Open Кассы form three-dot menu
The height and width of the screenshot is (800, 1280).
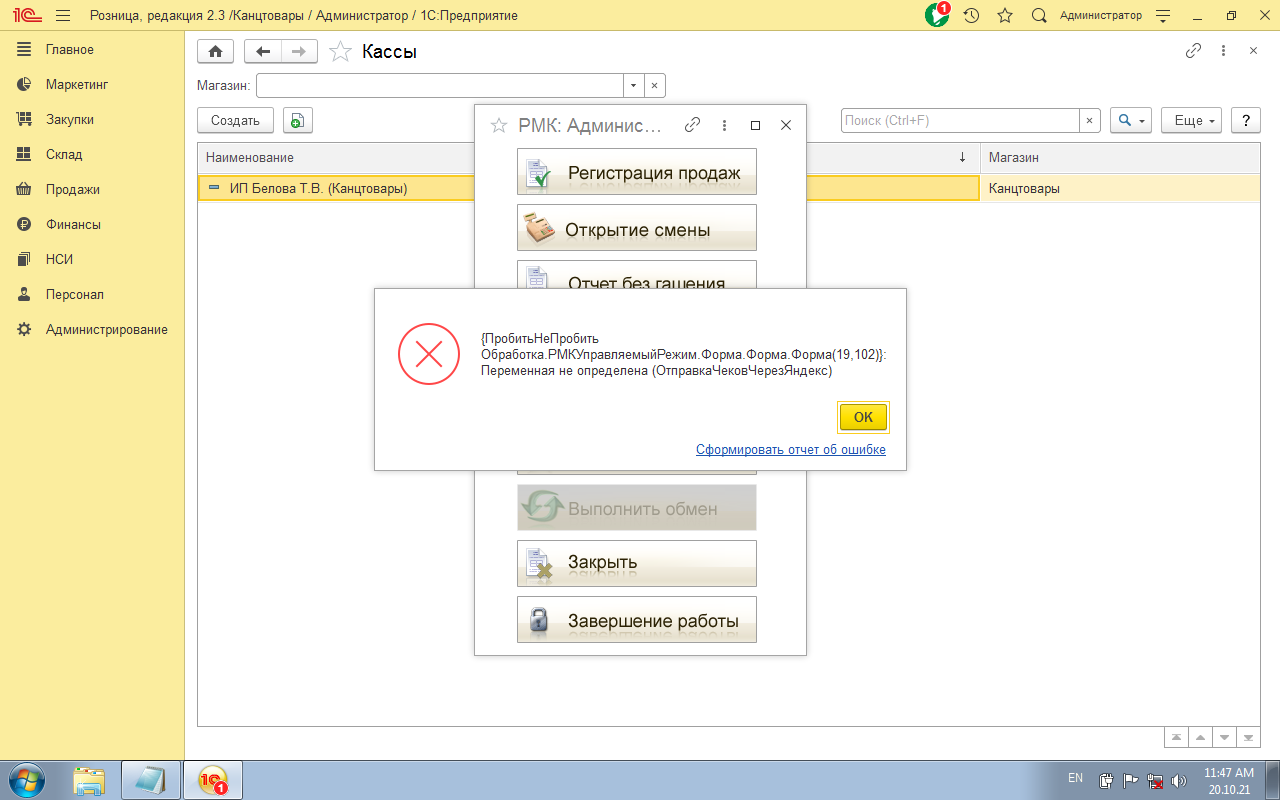coord(1223,51)
